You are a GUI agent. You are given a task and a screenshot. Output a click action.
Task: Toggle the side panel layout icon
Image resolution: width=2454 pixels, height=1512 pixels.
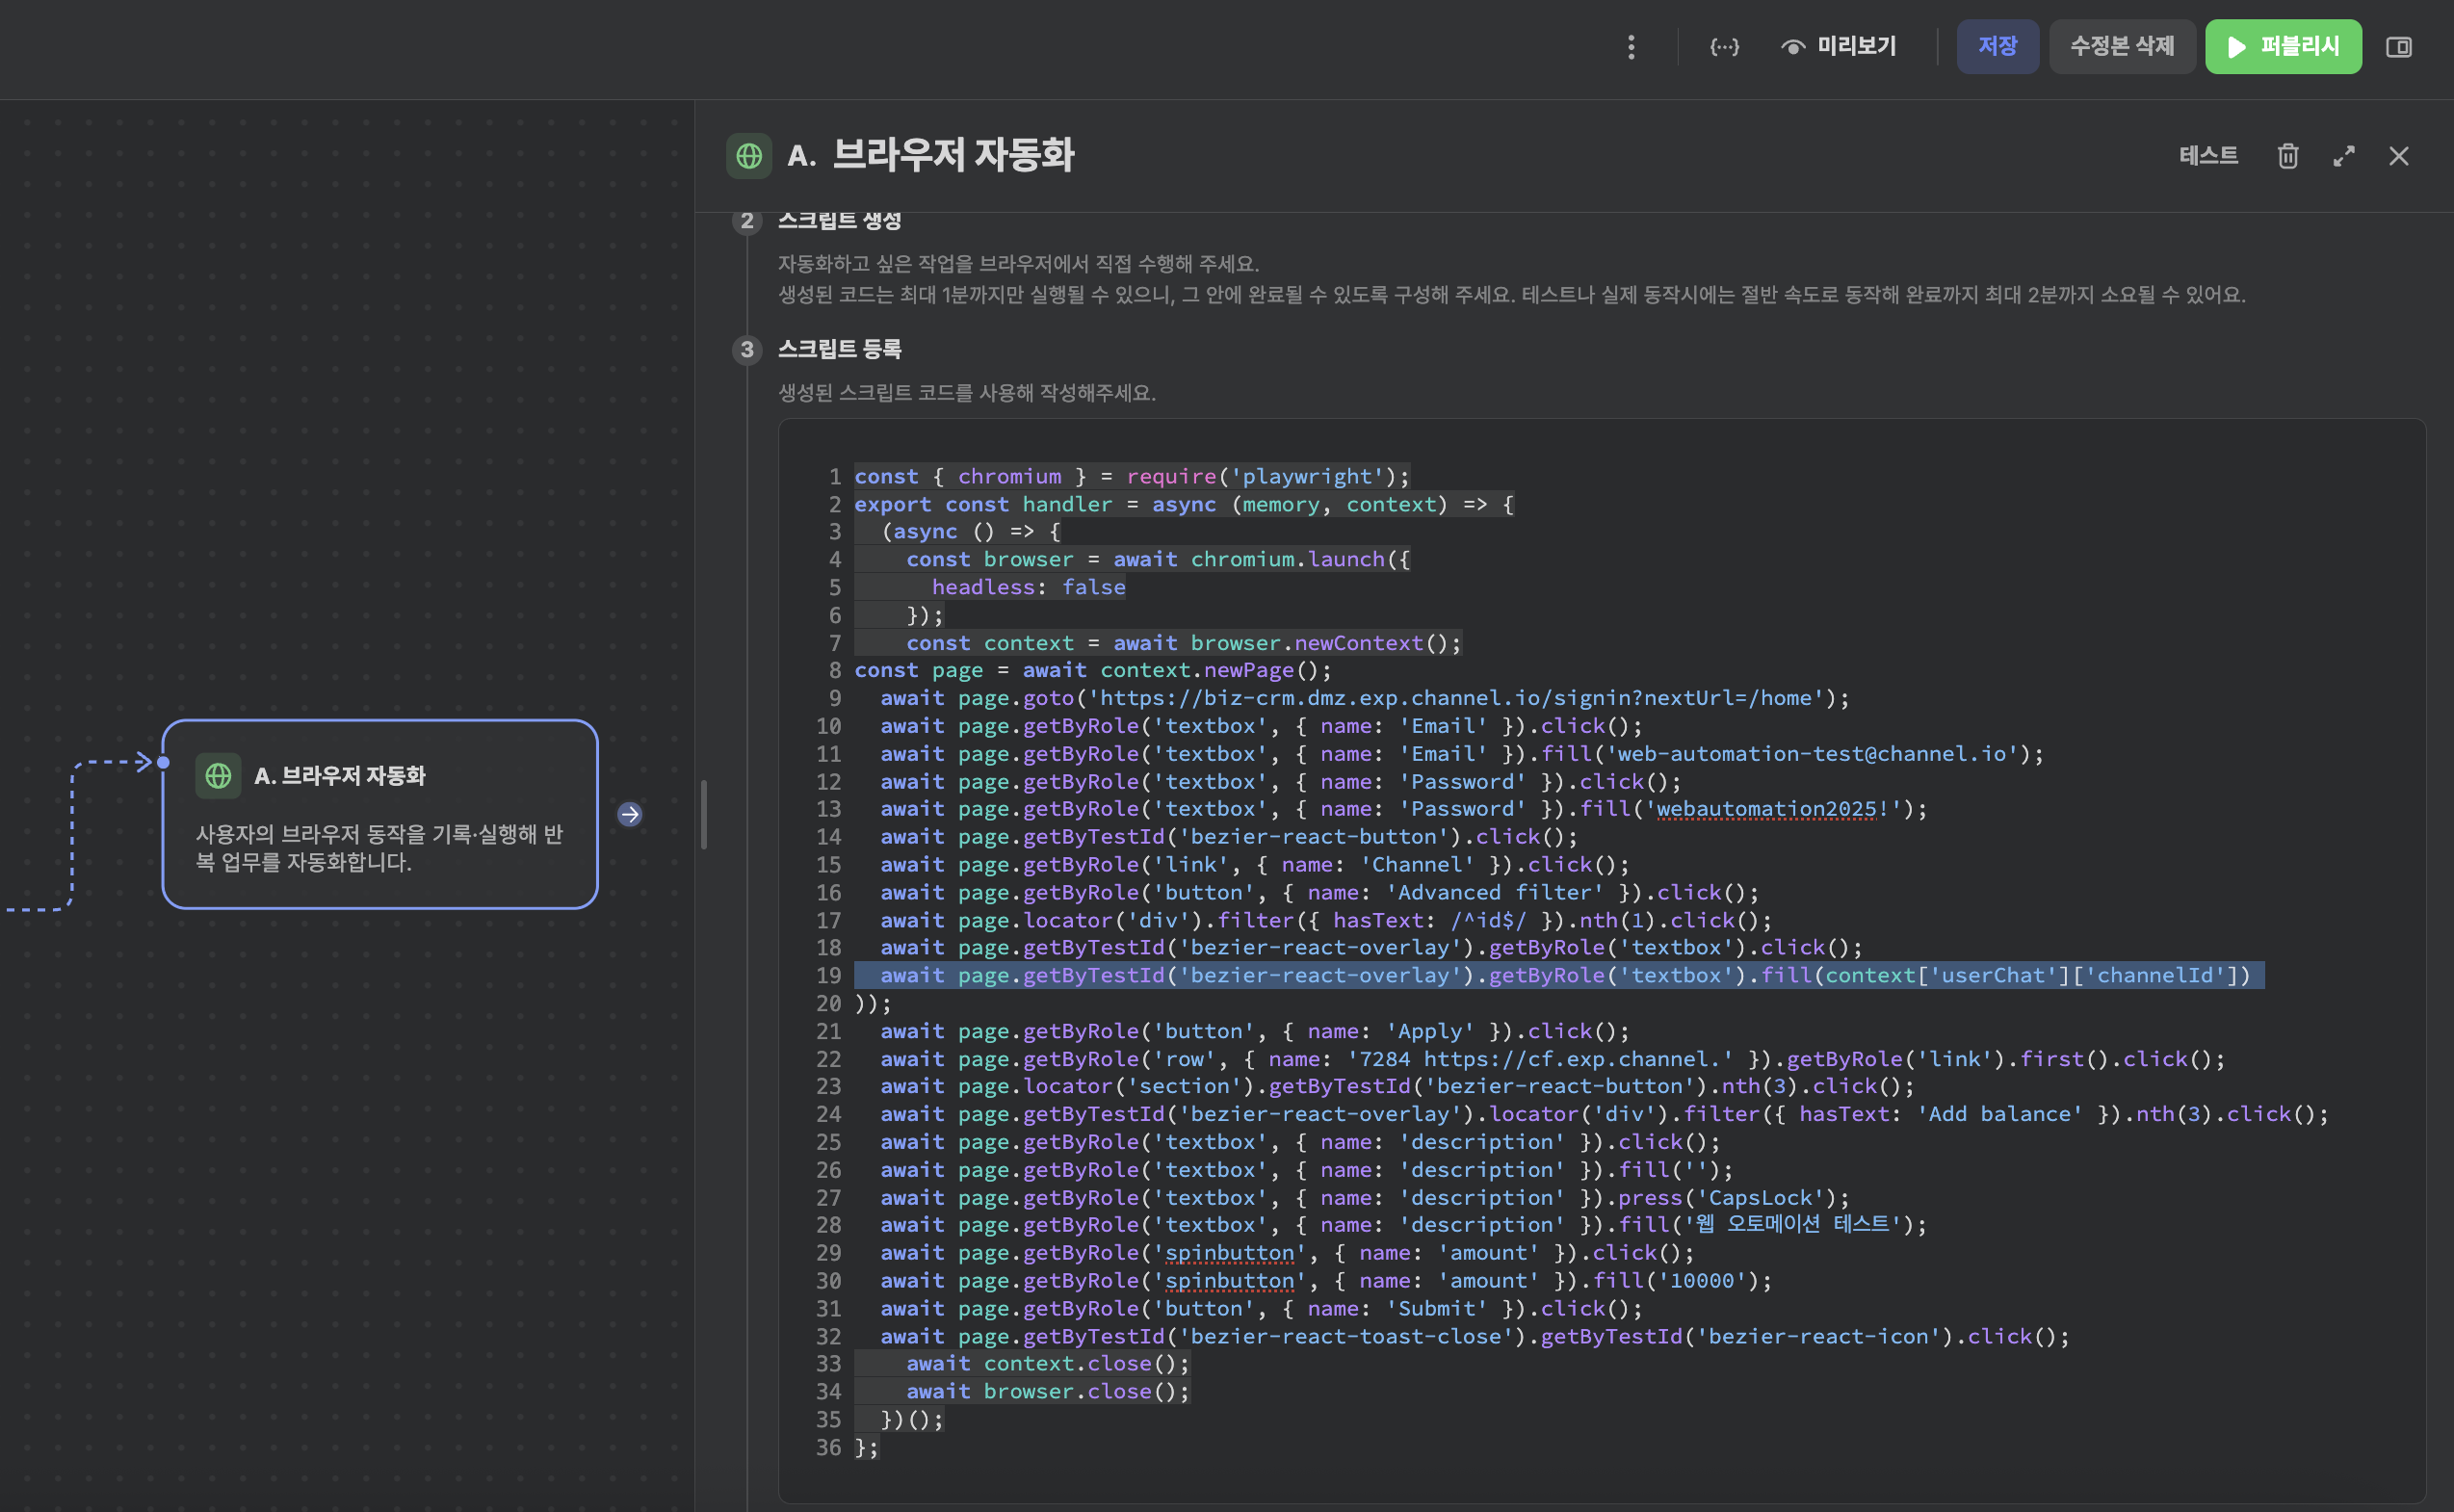(2398, 47)
